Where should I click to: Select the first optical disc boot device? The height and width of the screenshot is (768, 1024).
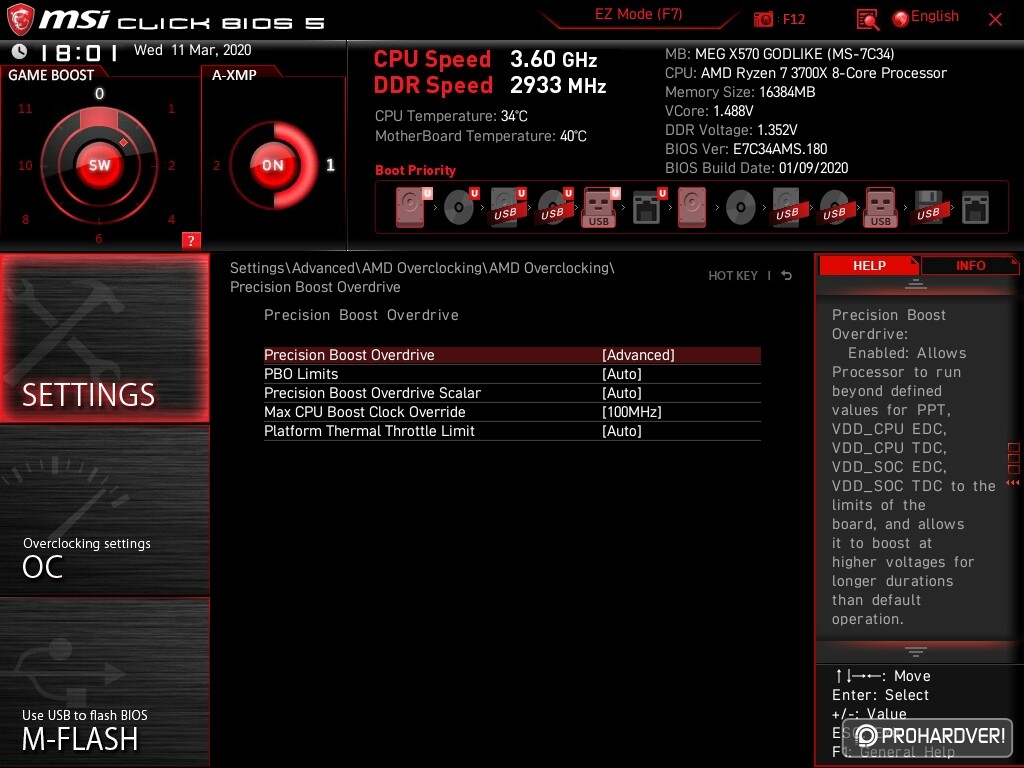pyautogui.click(x=460, y=207)
